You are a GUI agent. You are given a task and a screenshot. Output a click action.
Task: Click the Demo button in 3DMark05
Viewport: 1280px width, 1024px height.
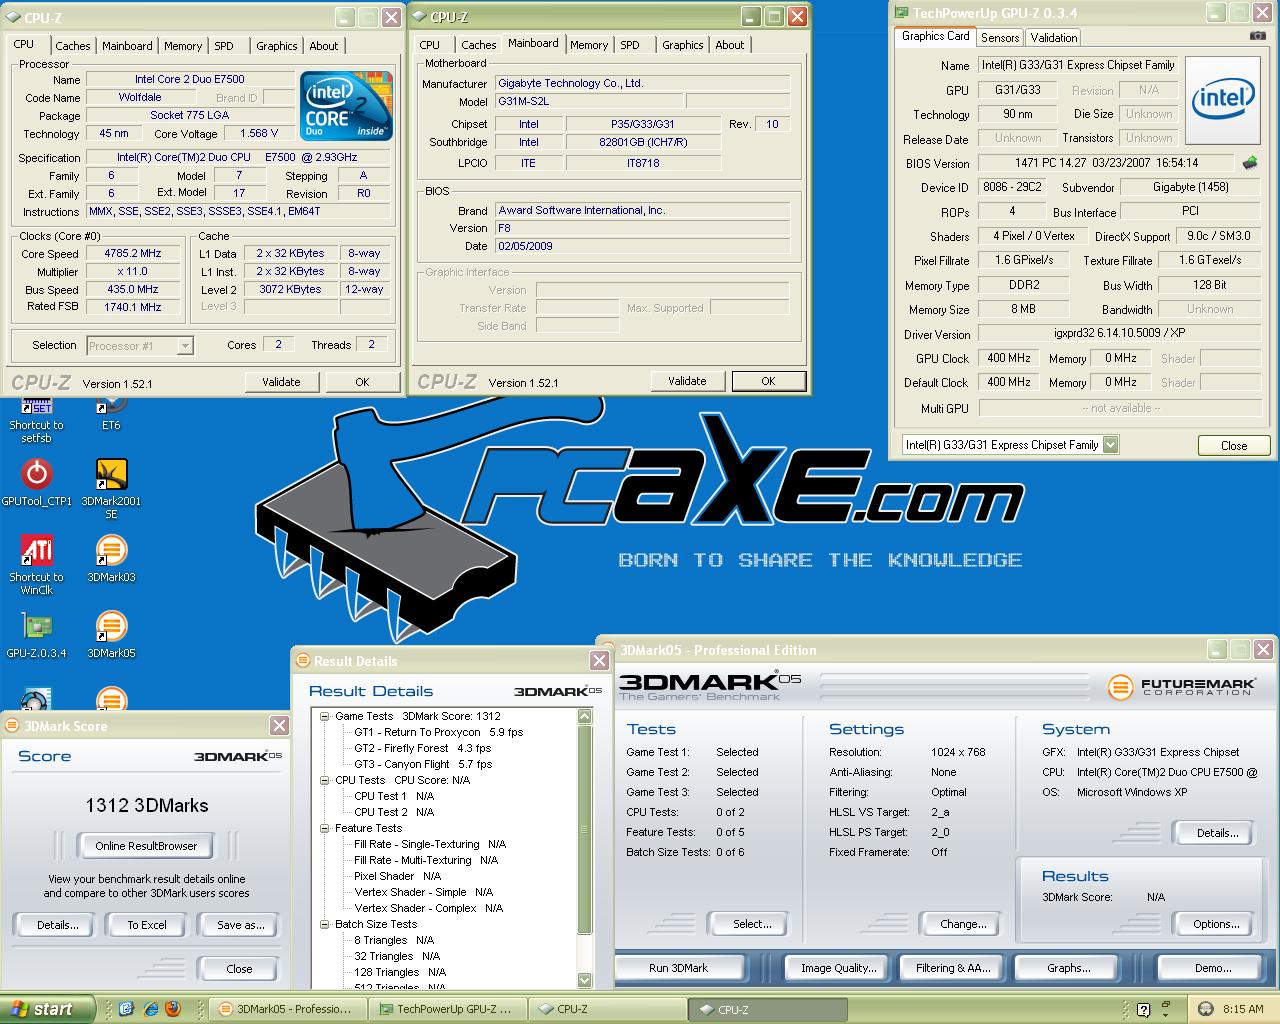(x=1213, y=968)
